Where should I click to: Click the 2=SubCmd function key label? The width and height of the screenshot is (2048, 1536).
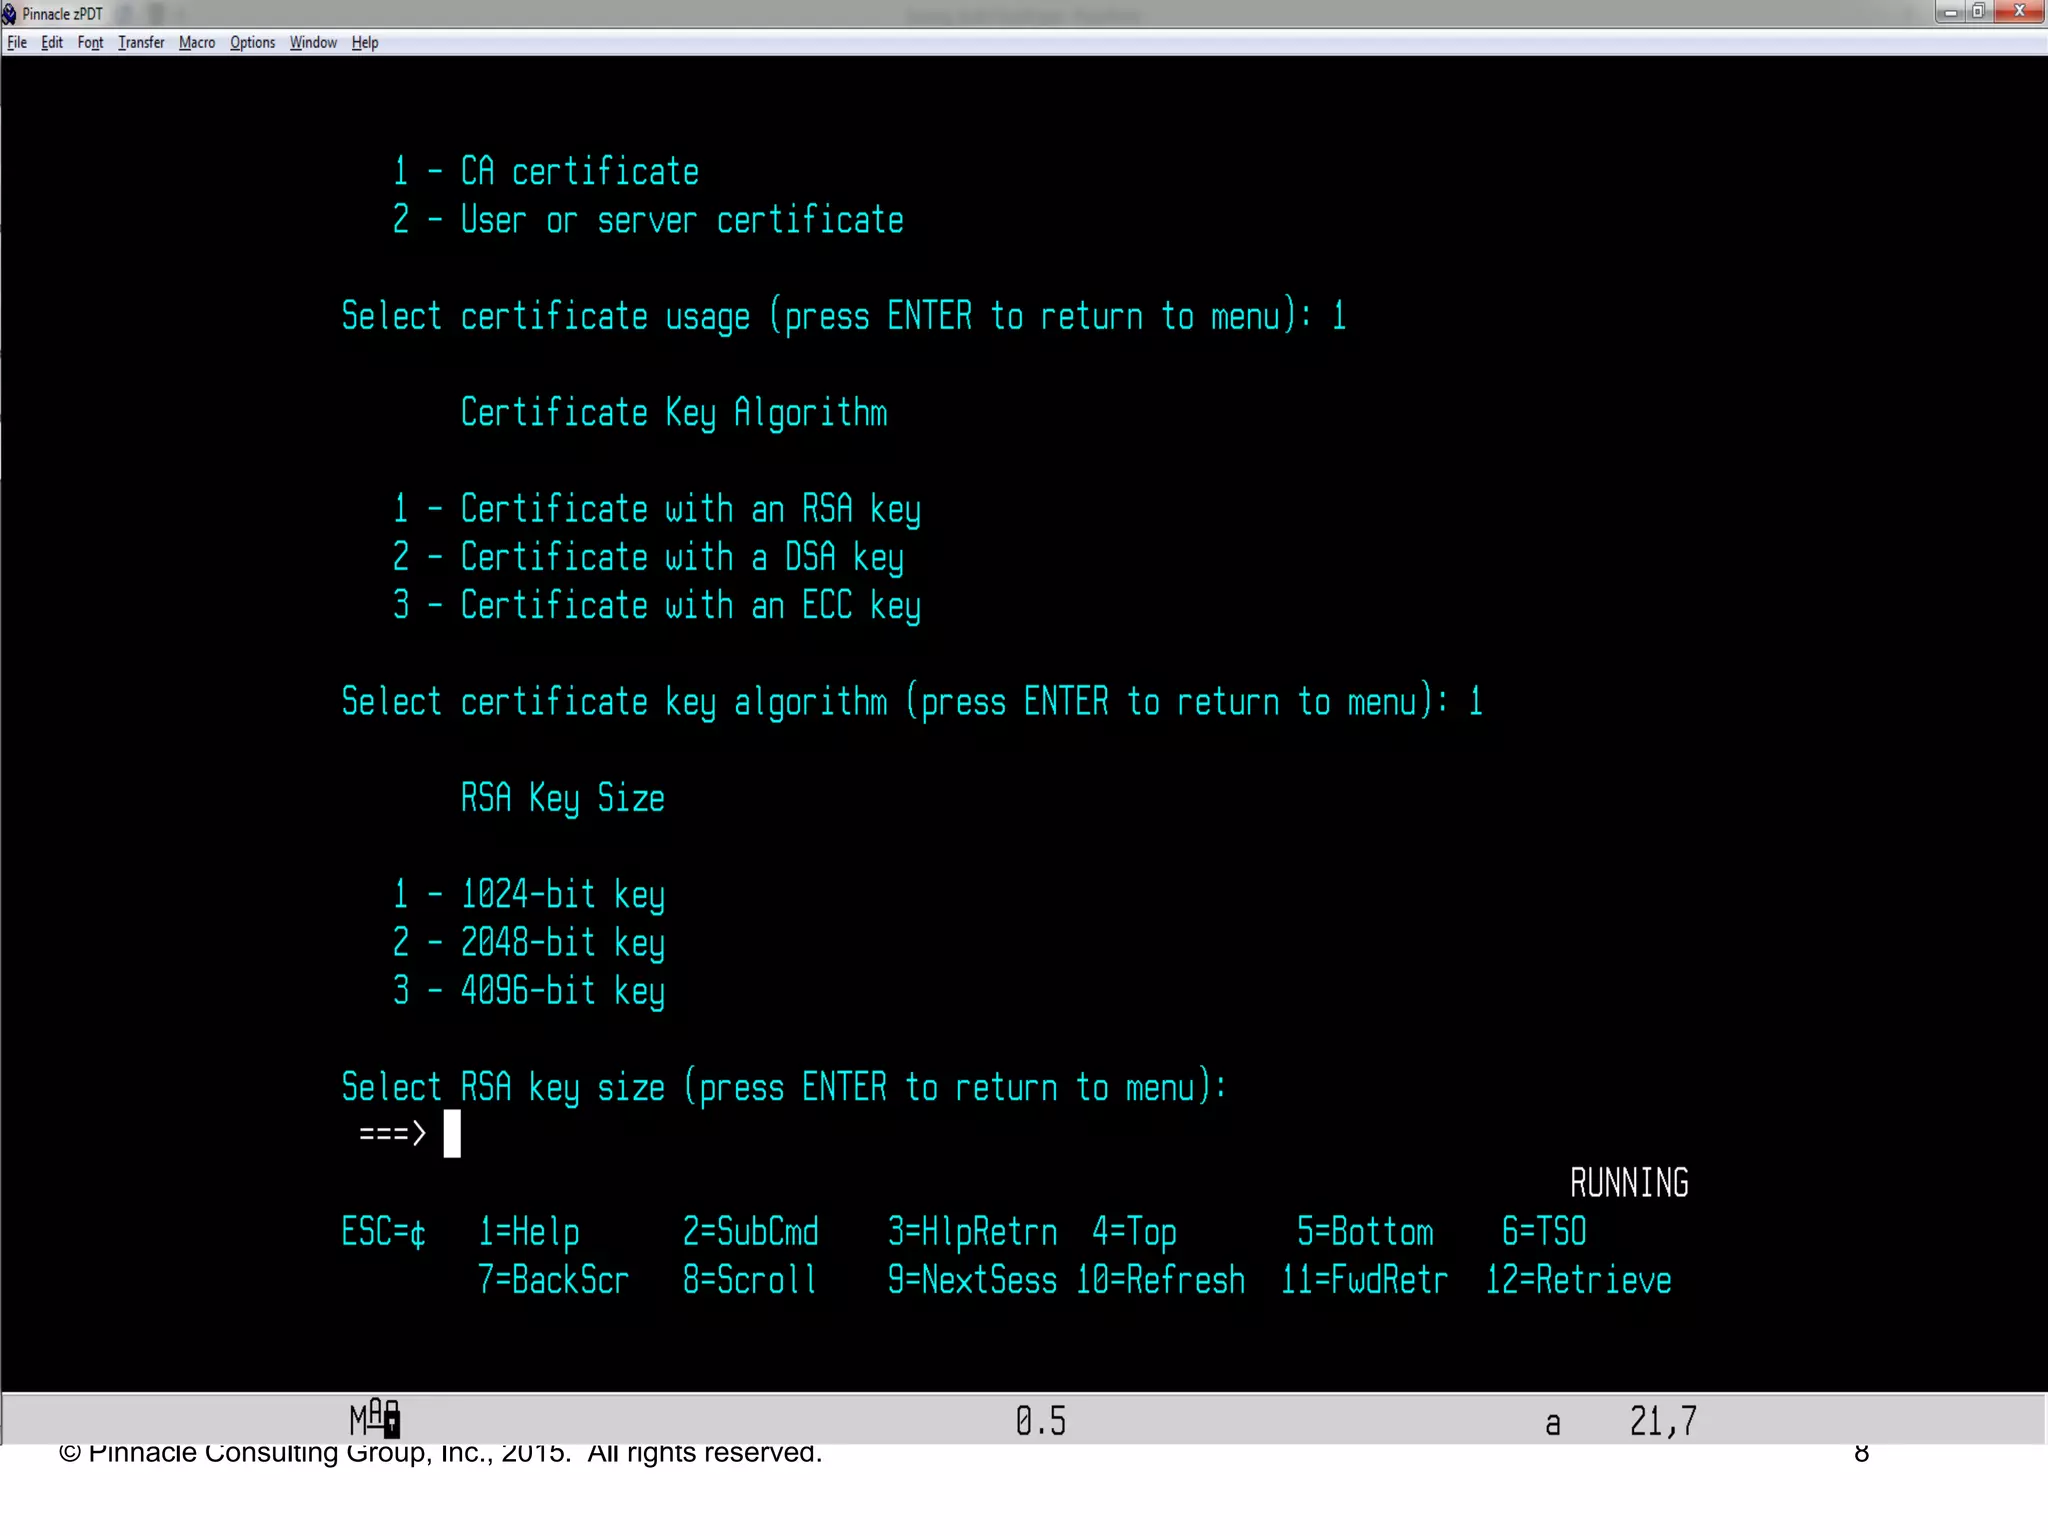click(750, 1232)
